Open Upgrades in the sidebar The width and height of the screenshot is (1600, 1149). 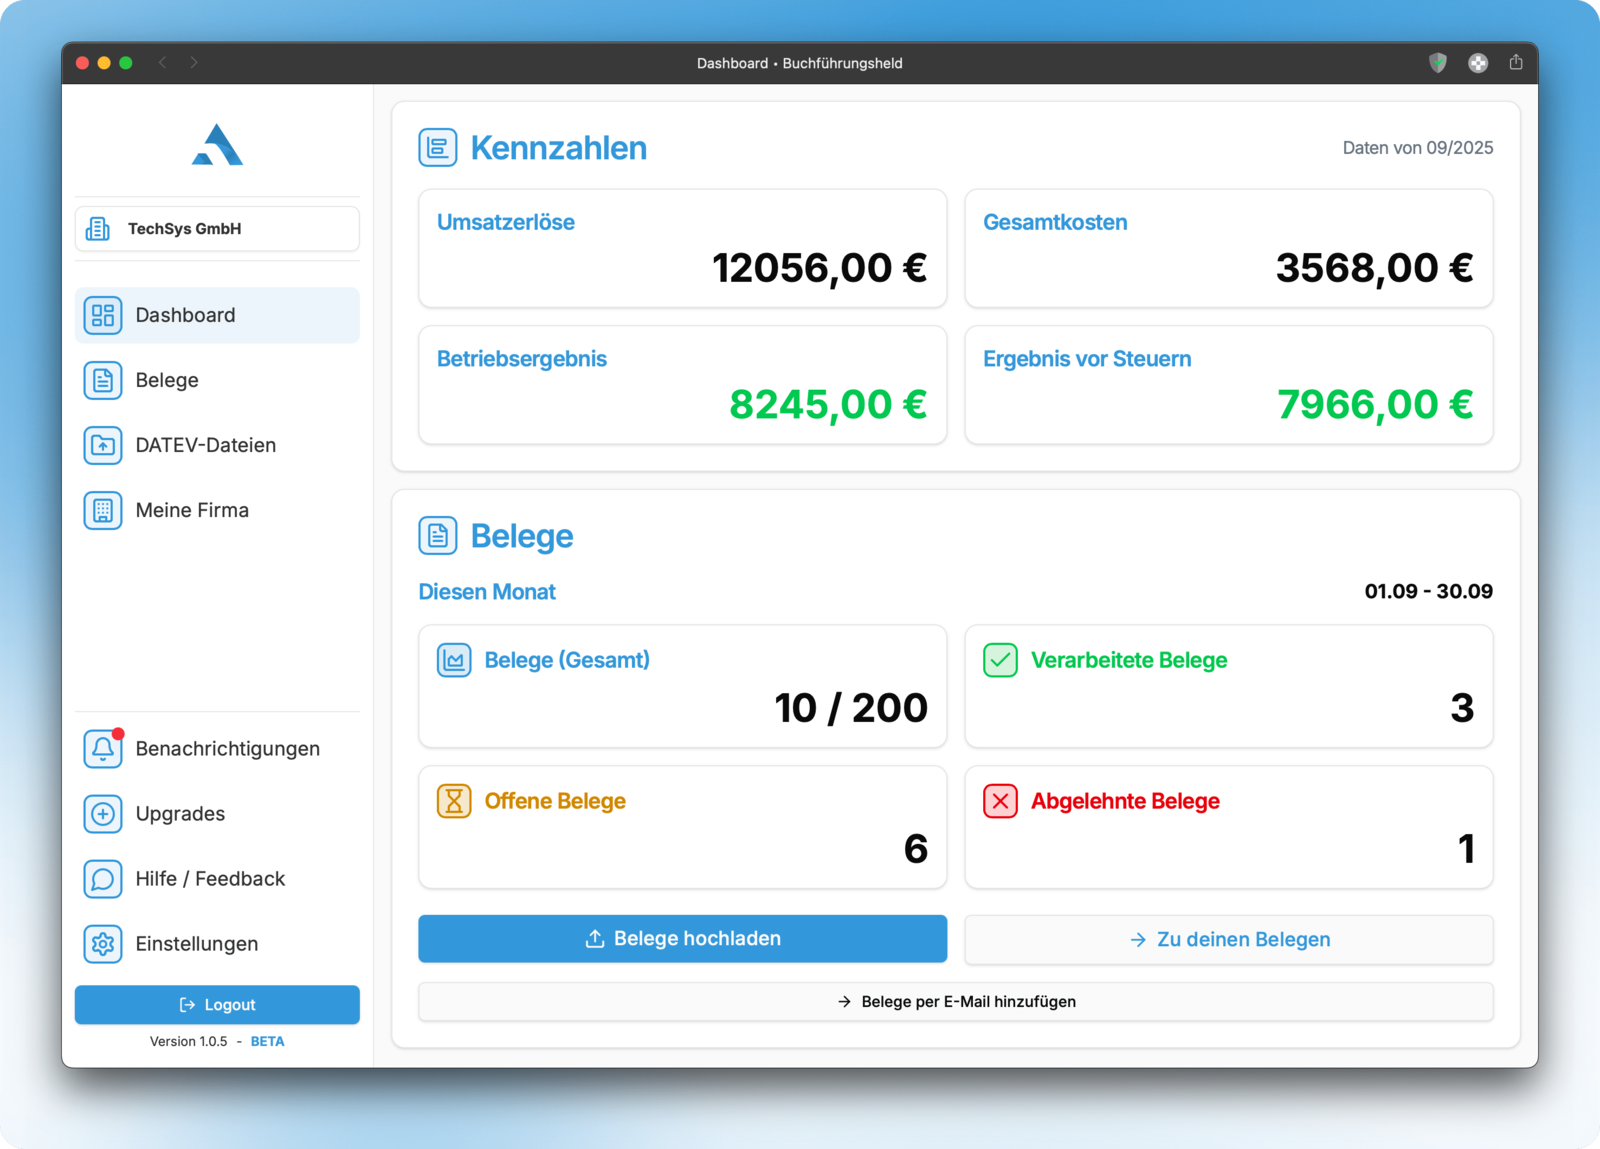217,814
